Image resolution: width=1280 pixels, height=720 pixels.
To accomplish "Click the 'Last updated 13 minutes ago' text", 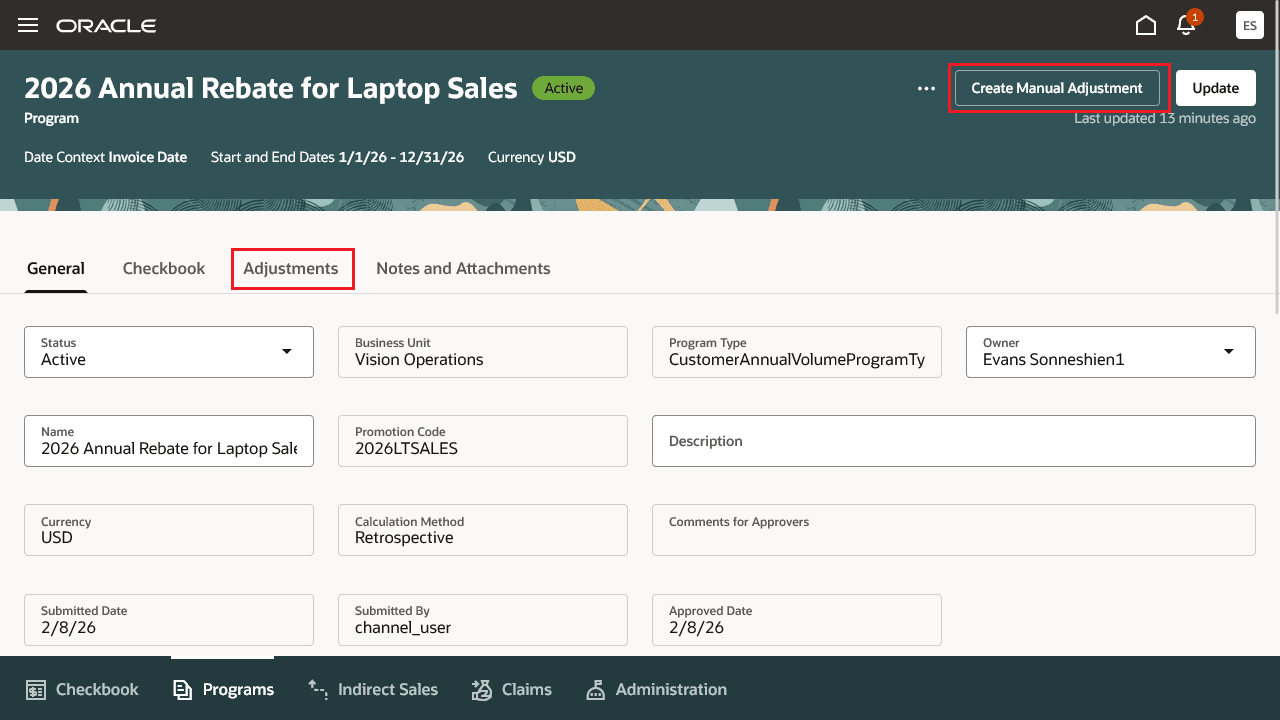I will click(x=1165, y=118).
